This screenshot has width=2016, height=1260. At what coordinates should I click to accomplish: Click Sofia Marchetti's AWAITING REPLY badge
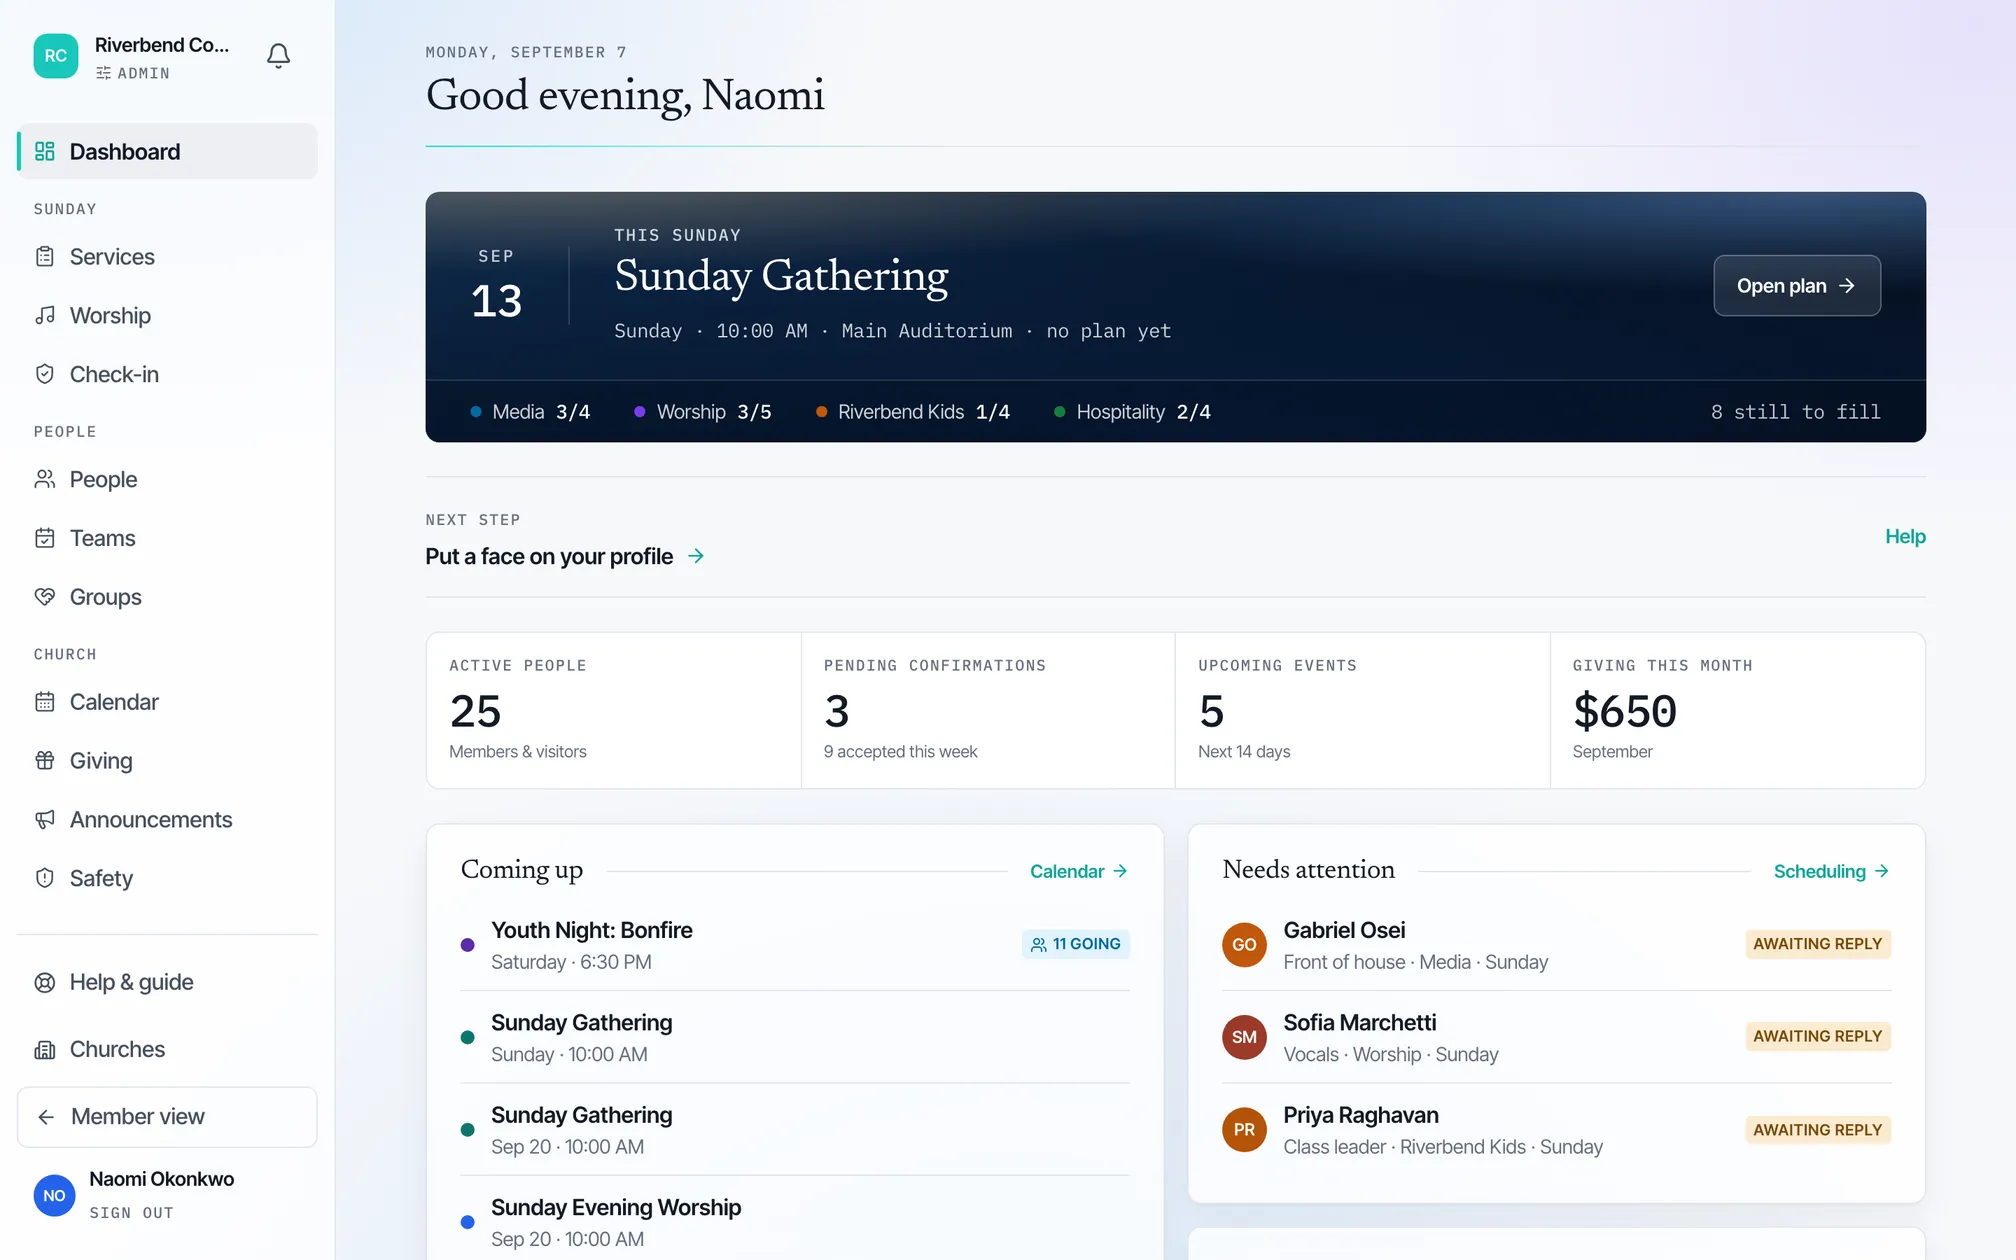pyautogui.click(x=1818, y=1037)
